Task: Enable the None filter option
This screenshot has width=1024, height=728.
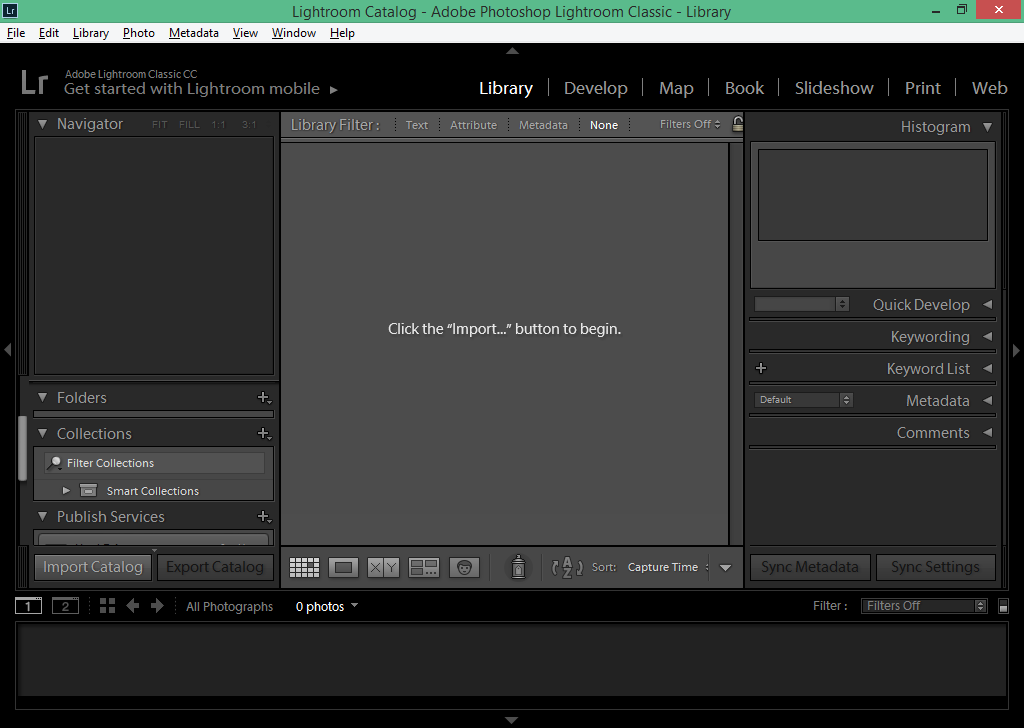Action: pos(604,124)
